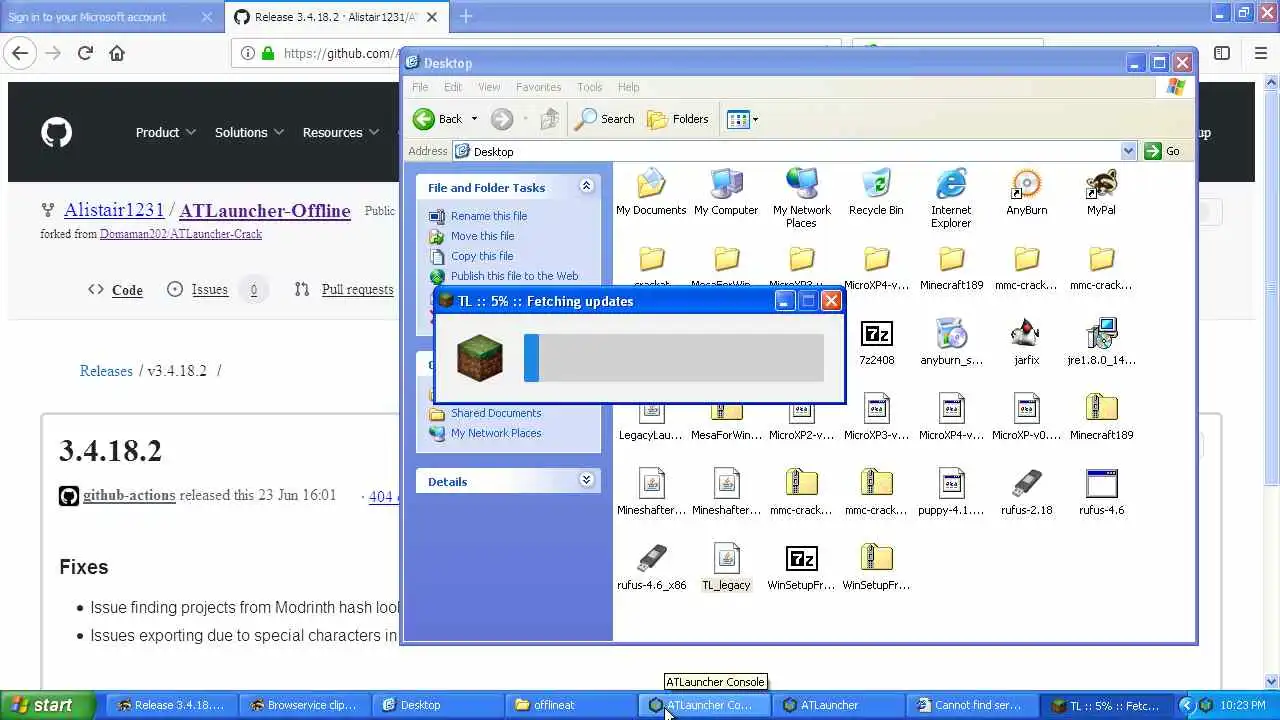Select the jre1.8.0_14... installer icon

point(1101,342)
